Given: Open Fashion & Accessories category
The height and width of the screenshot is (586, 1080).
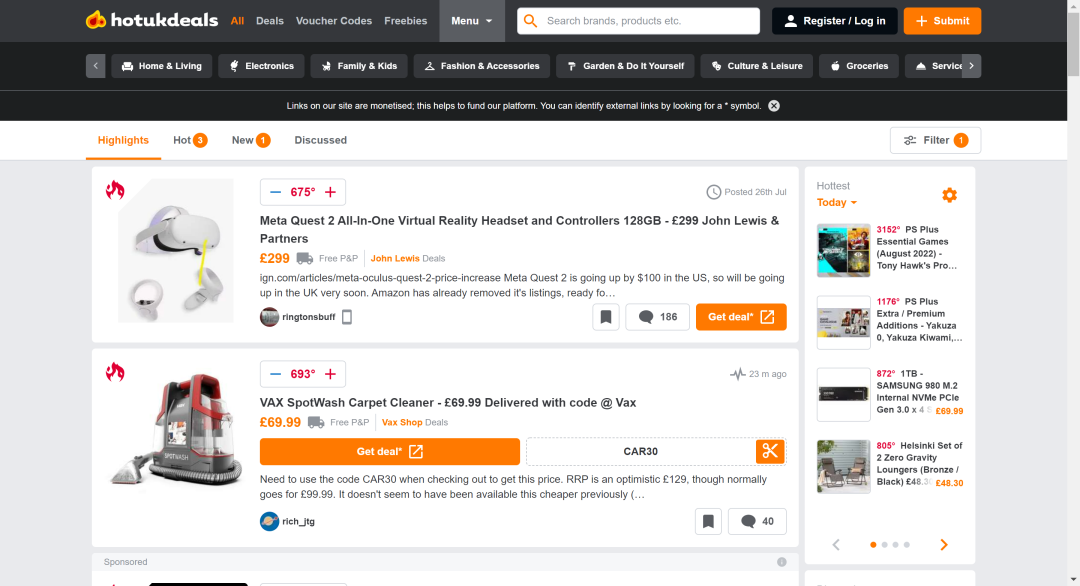Looking at the screenshot, I should 482,66.
